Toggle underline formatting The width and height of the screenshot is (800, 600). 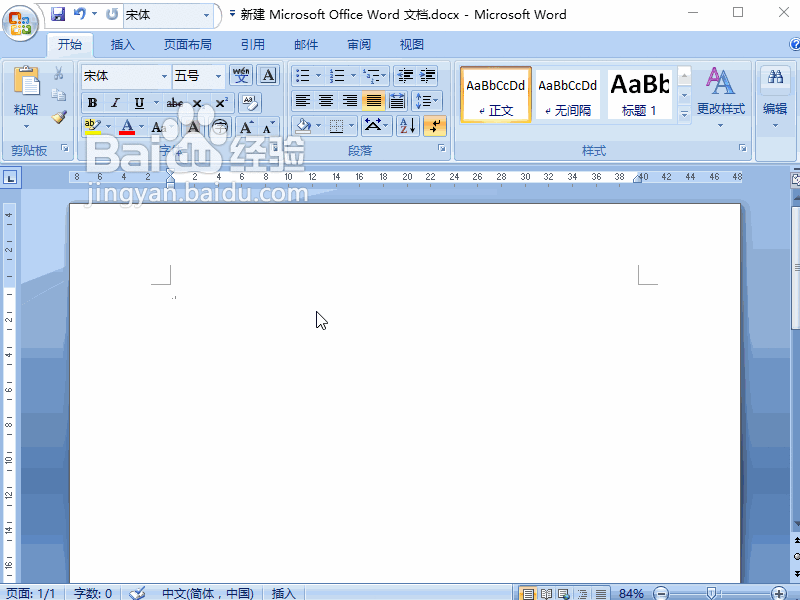pyautogui.click(x=139, y=103)
